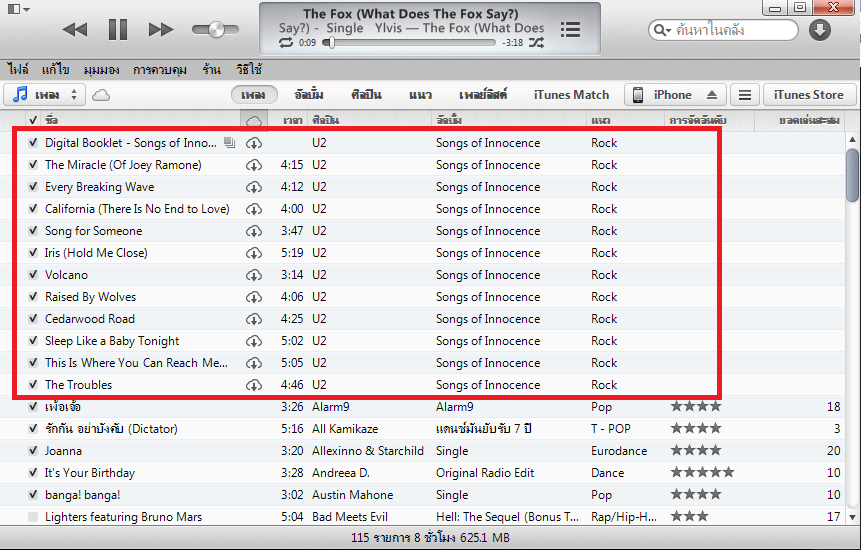The image size is (862, 550).
Task: Toggle the header check-all checkbox
Action: (33, 120)
